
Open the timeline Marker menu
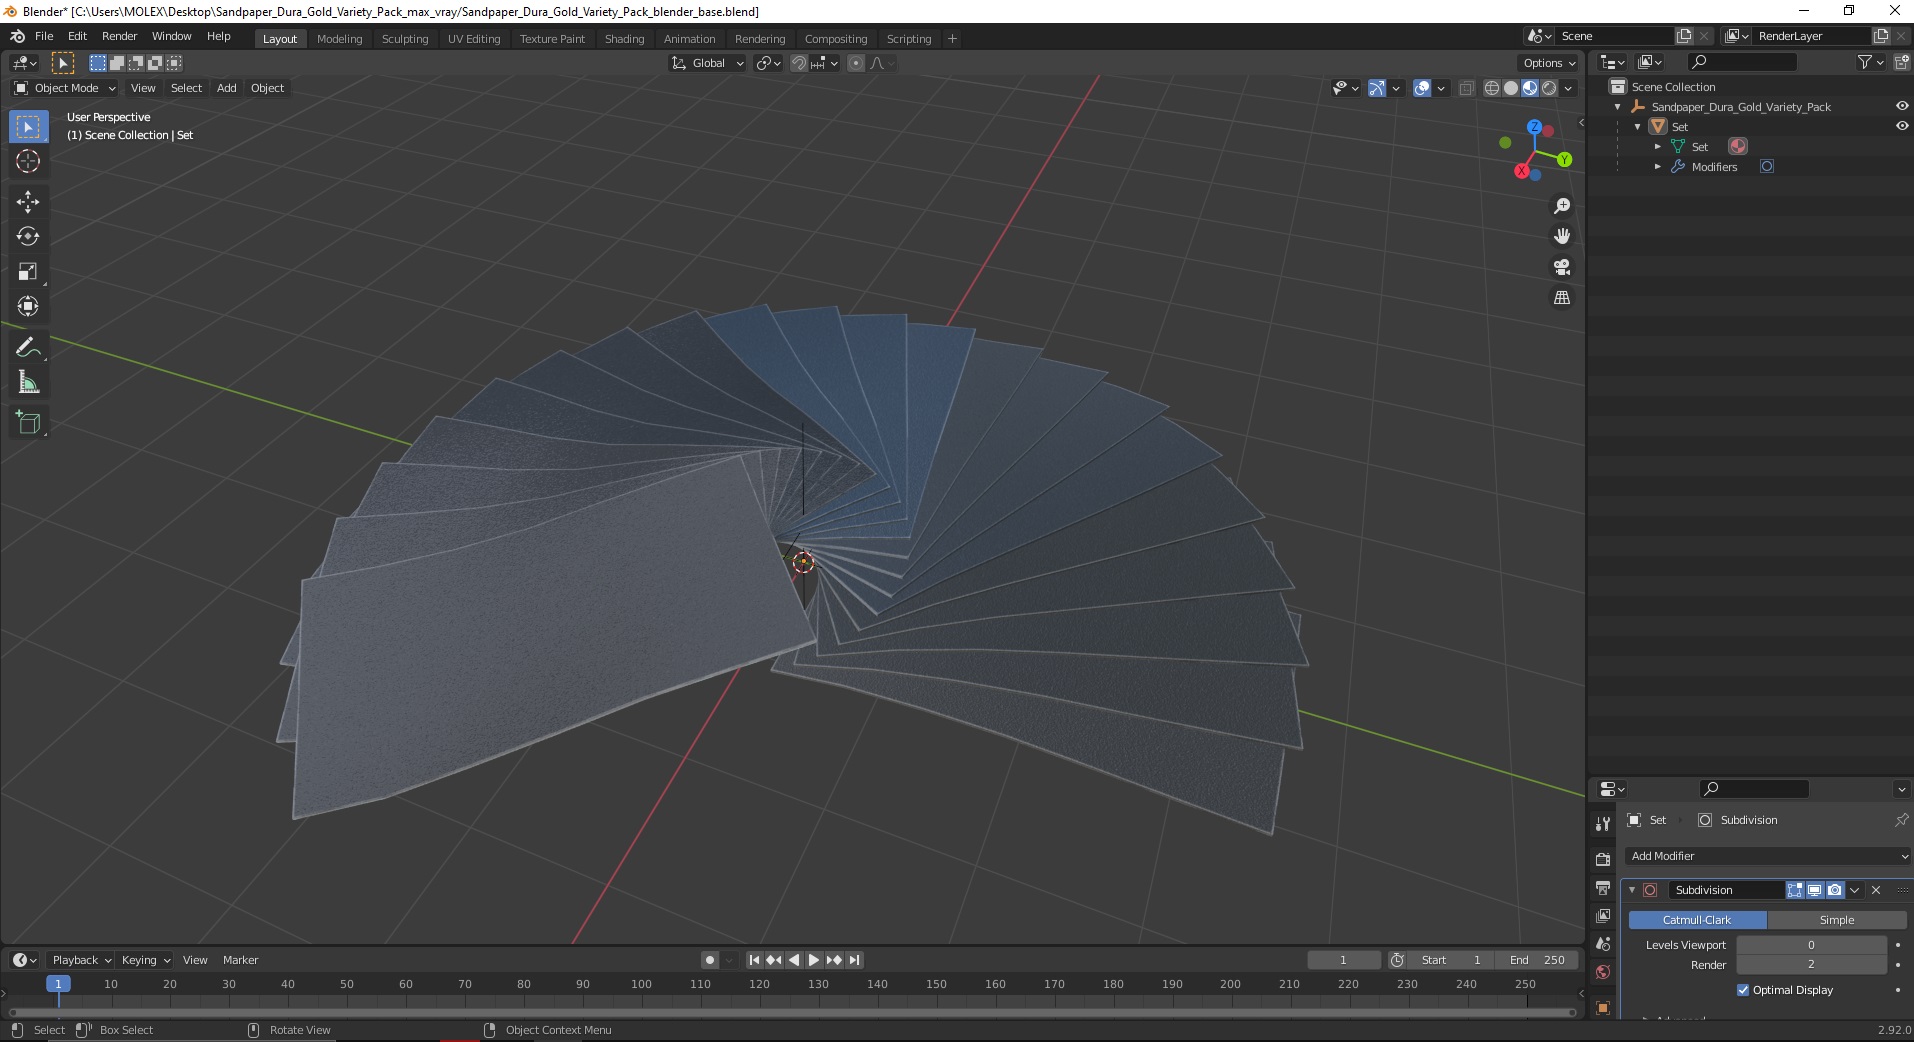pos(240,960)
